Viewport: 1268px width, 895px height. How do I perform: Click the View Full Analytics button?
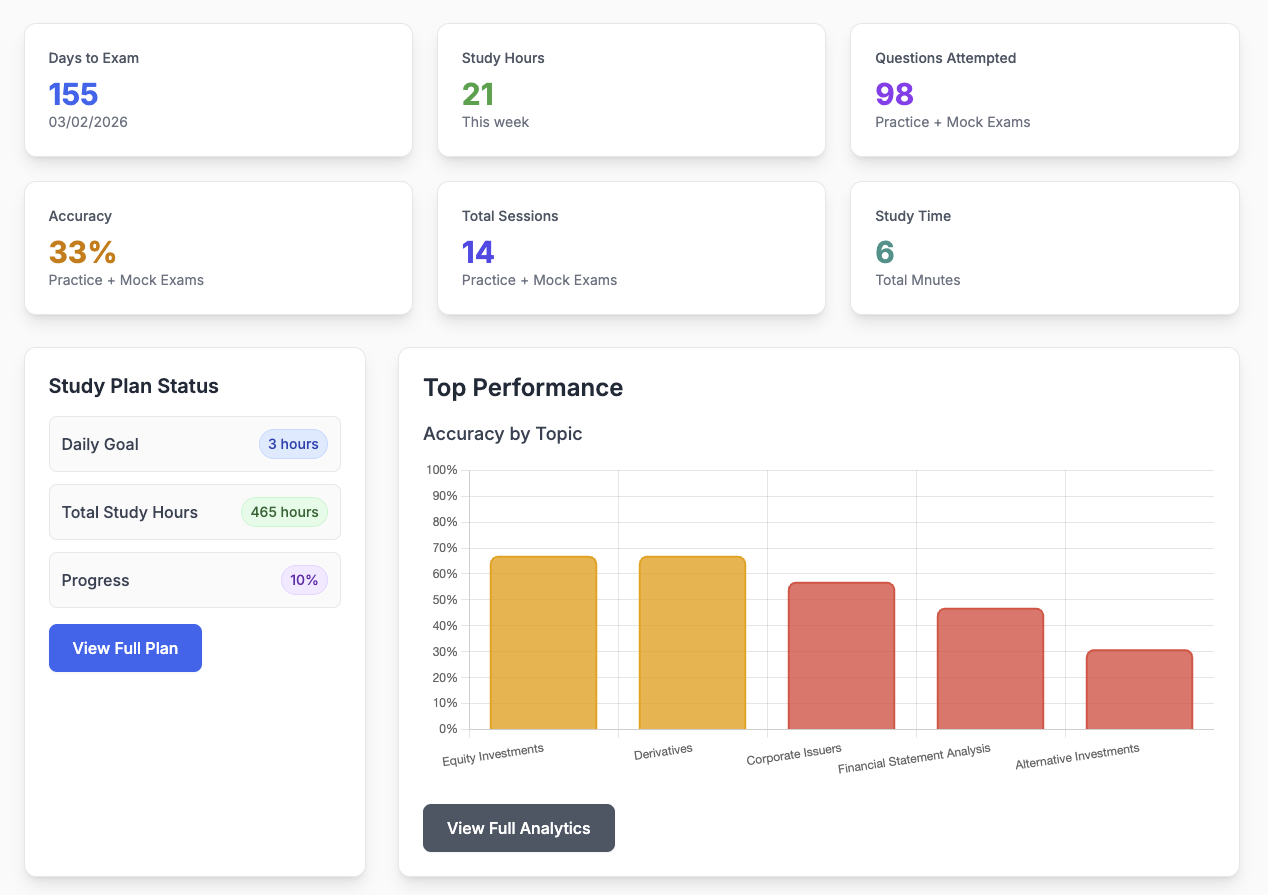click(x=518, y=828)
